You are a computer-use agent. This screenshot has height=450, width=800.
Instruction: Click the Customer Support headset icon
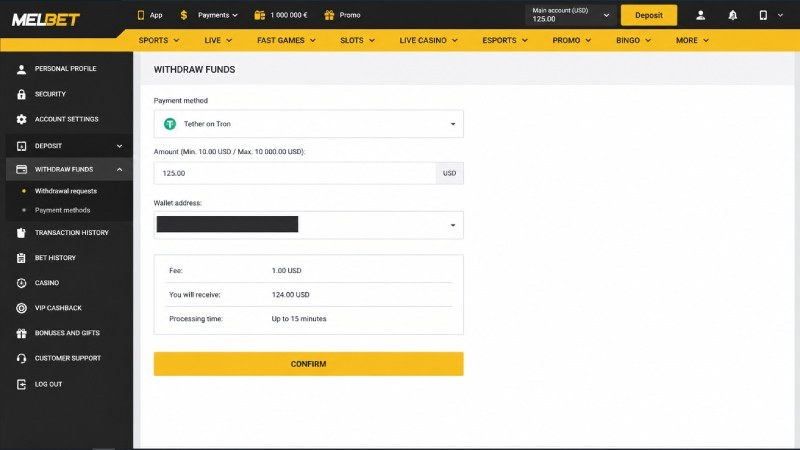coord(21,359)
